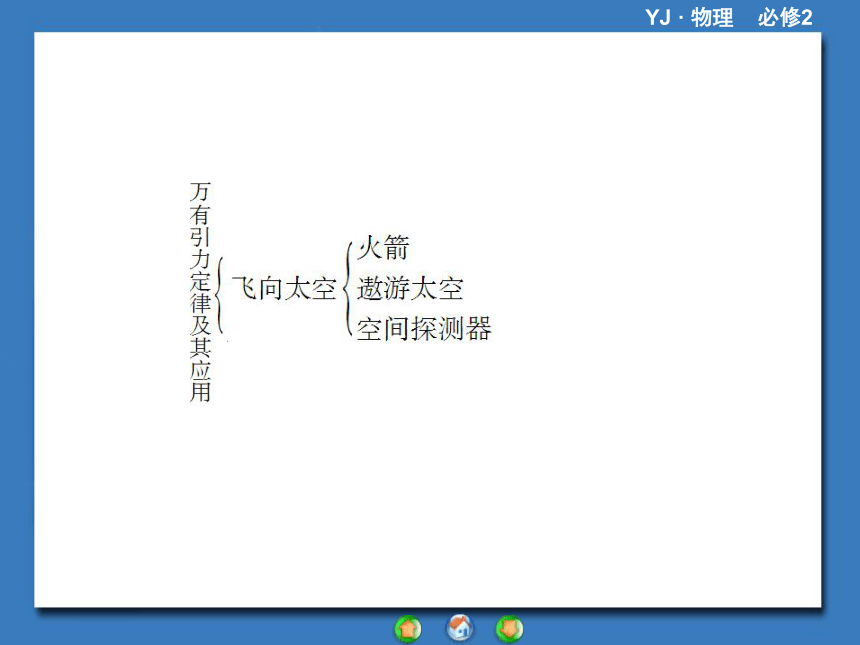Select the 遨游太空 entry
Viewport: 860px width, 645px height.
410,288
